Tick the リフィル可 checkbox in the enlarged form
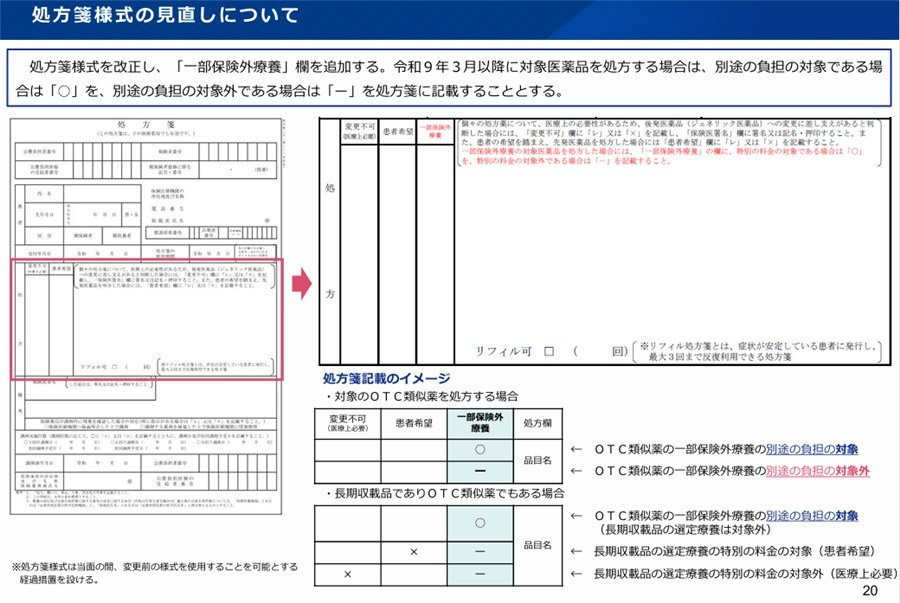Screen dimensions: 900x603 click(x=549, y=351)
